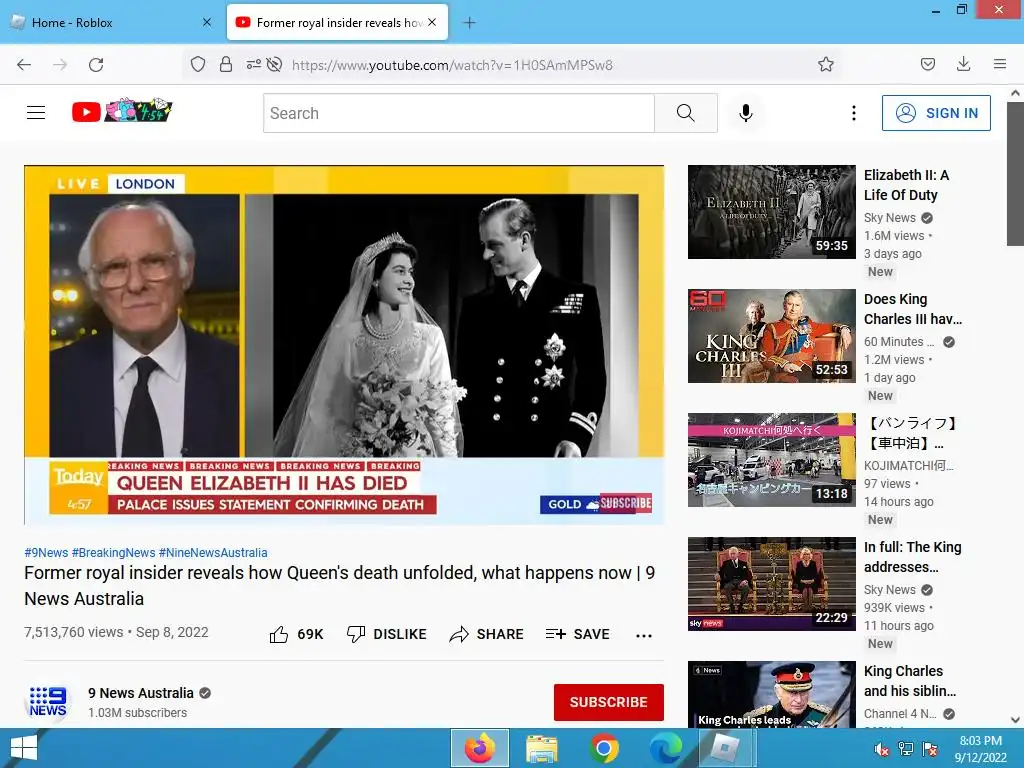Open the site permissions icon in the address bar
Screen dimensions: 1024x768
tap(253, 64)
